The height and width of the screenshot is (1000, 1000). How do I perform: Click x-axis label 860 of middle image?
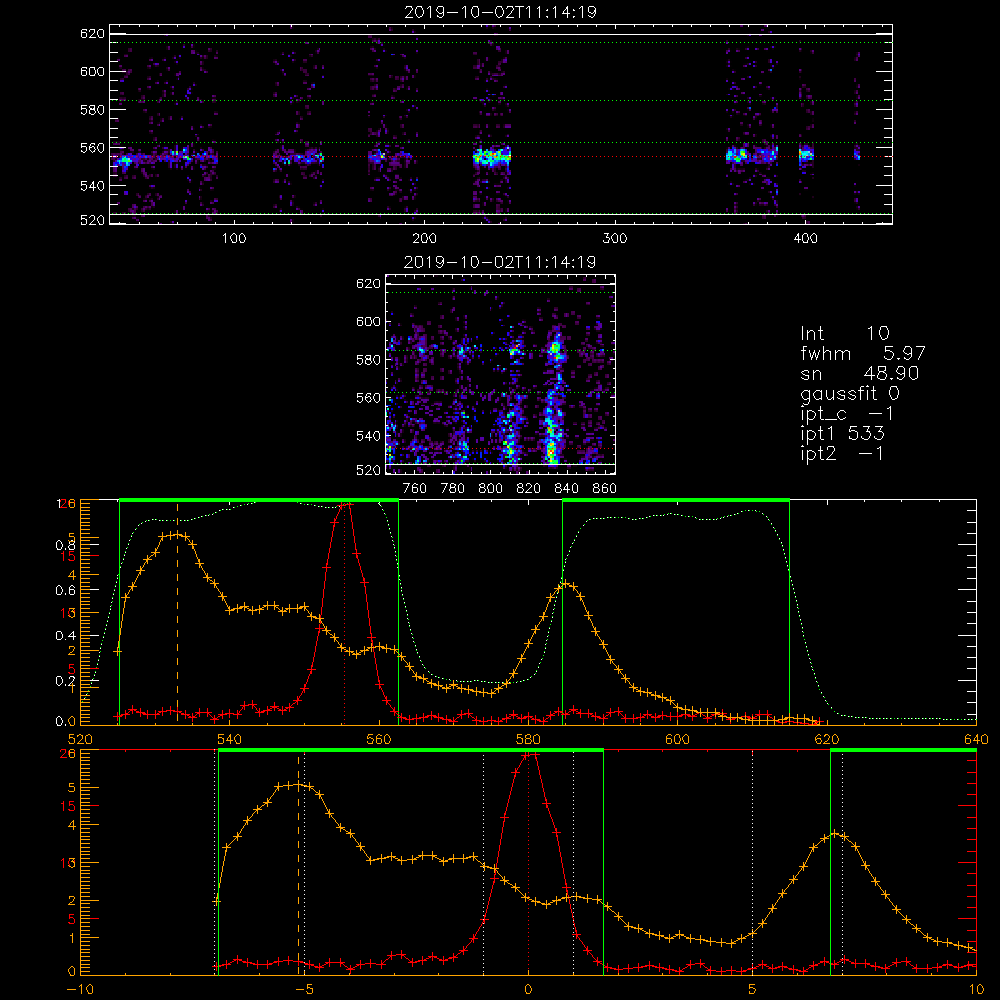pyautogui.click(x=604, y=489)
